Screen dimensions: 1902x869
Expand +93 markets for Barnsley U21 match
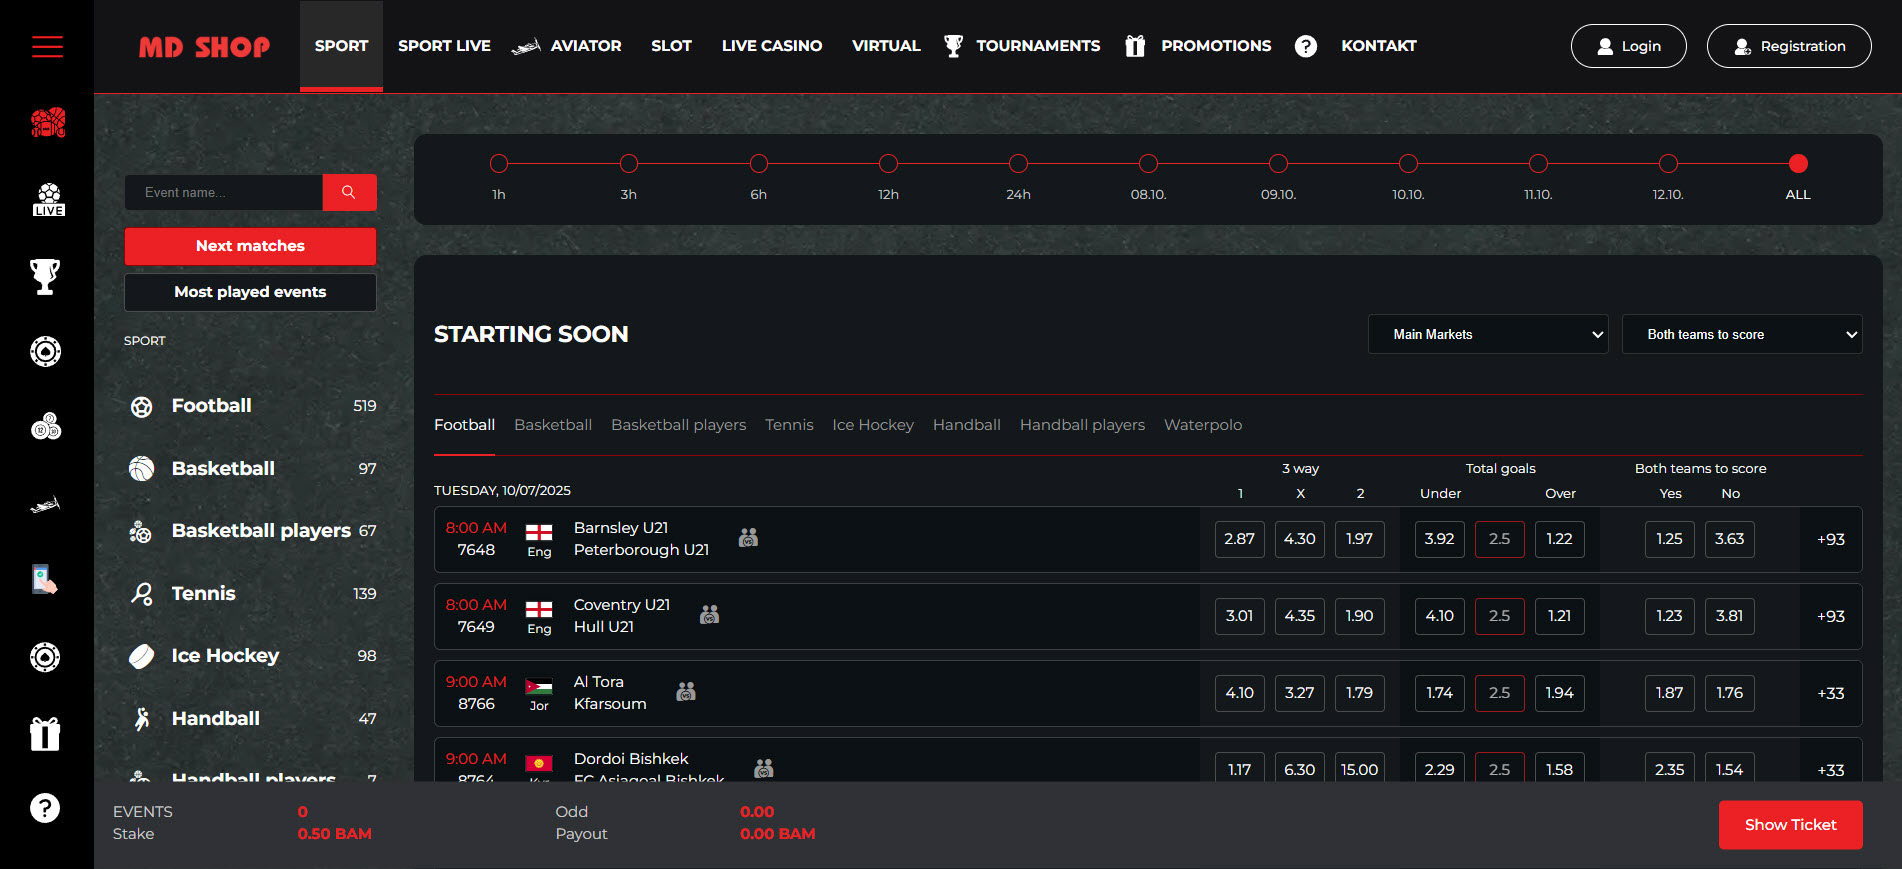[1831, 539]
